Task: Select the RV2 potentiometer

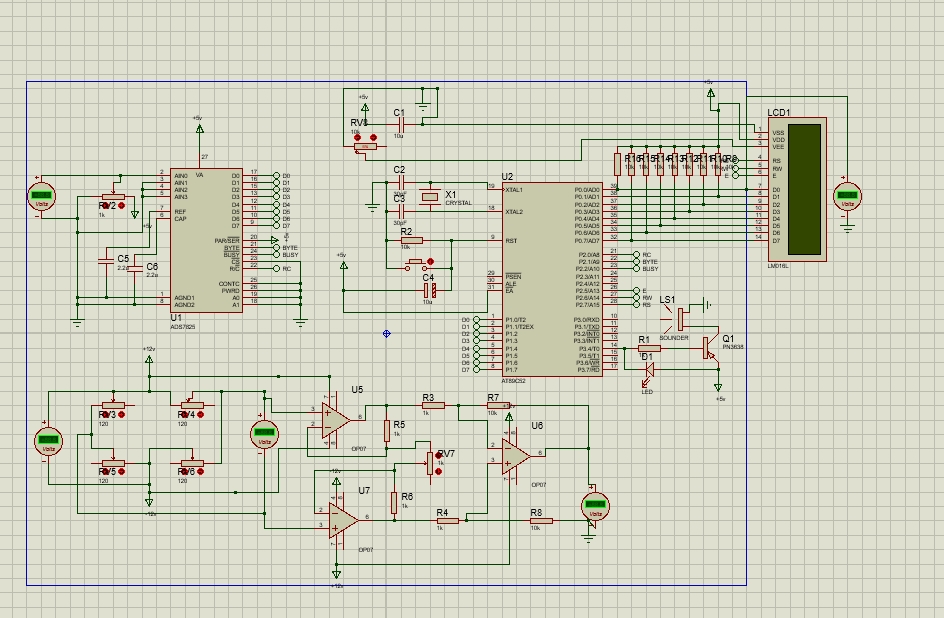Action: [113, 197]
